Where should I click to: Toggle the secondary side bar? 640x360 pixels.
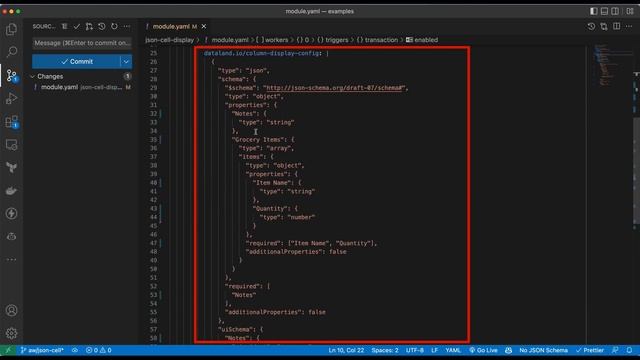click(615, 11)
